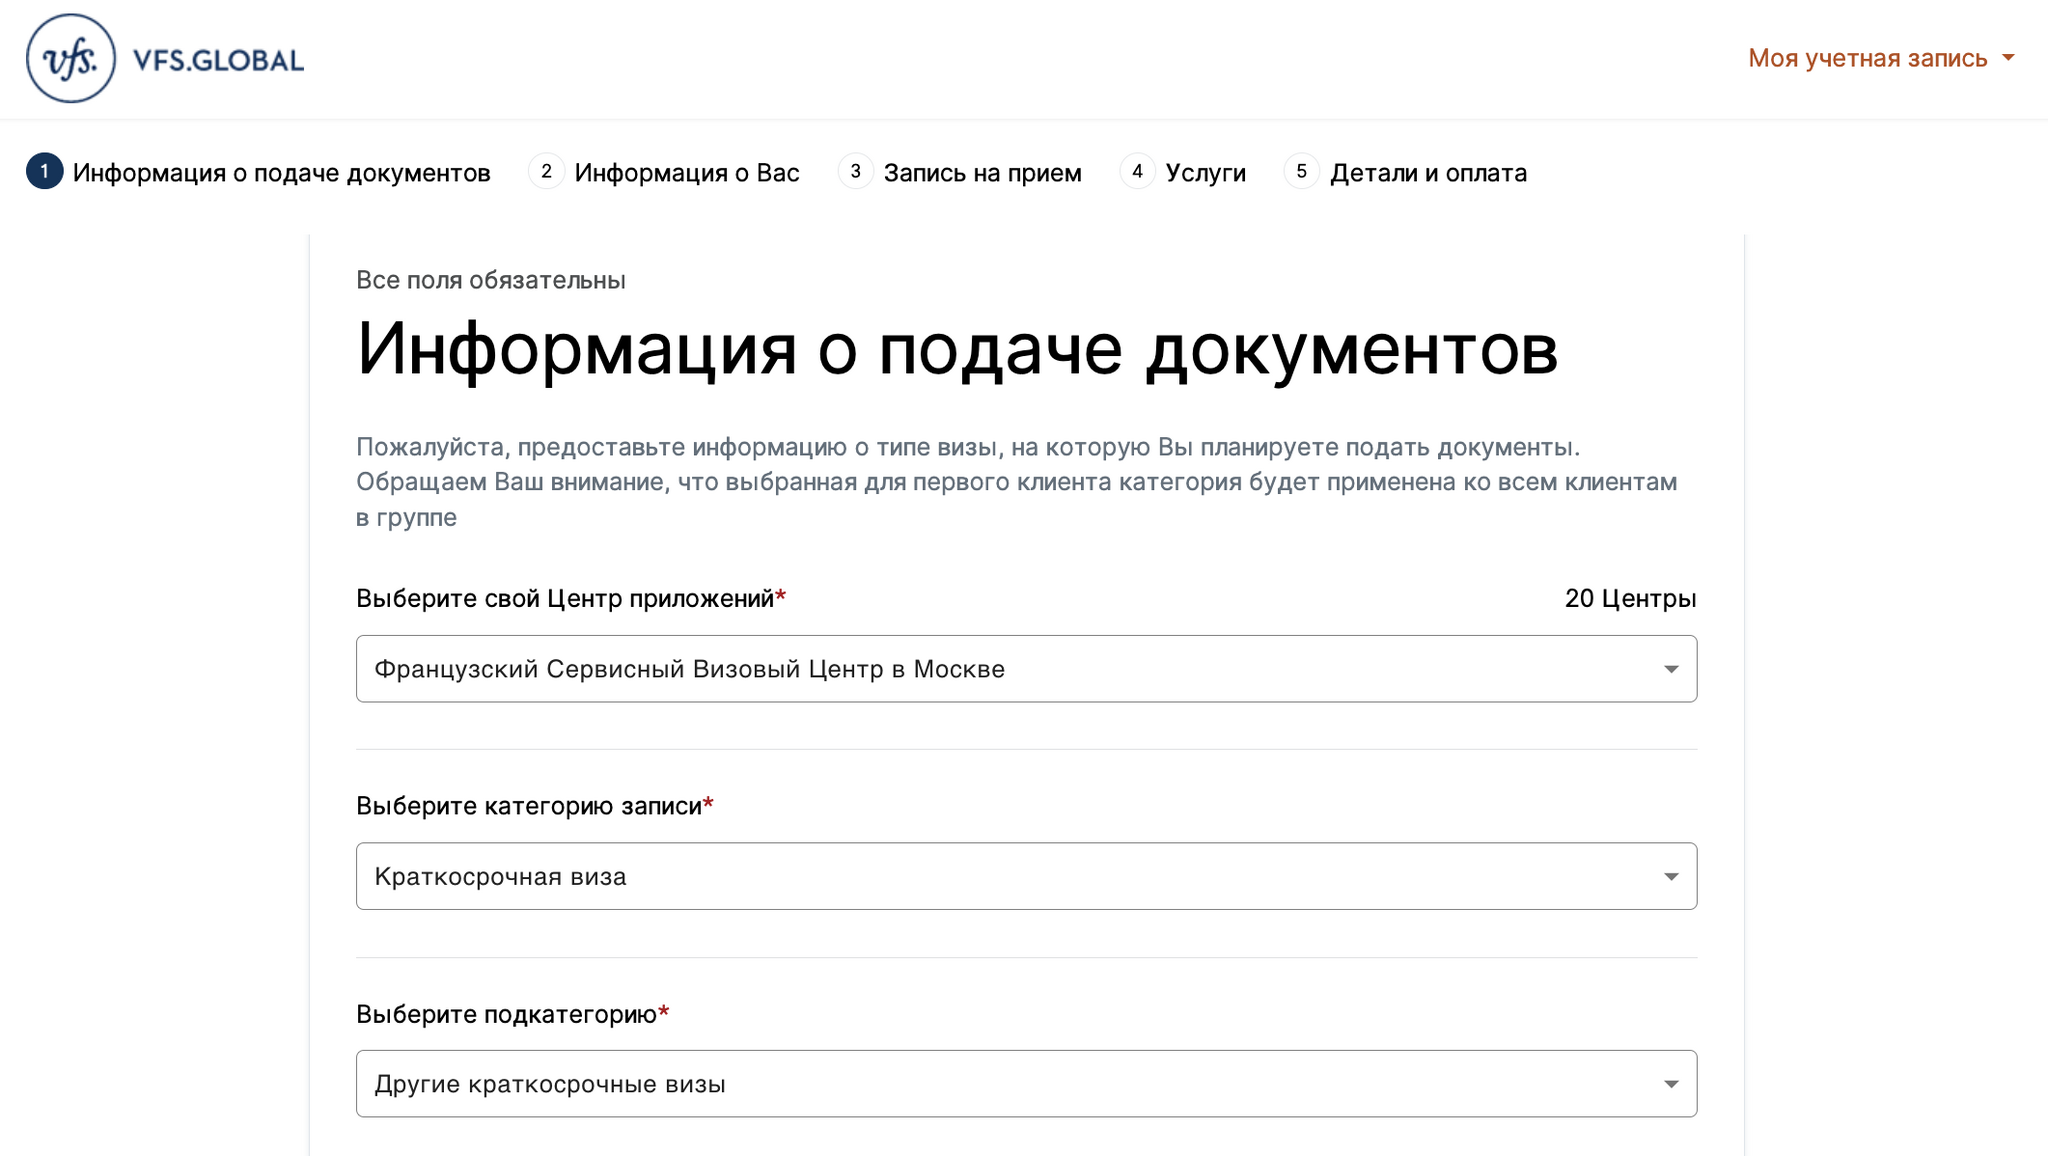The image size is (2048, 1156).
Task: Go to Детали и оплата step
Action: click(1427, 173)
